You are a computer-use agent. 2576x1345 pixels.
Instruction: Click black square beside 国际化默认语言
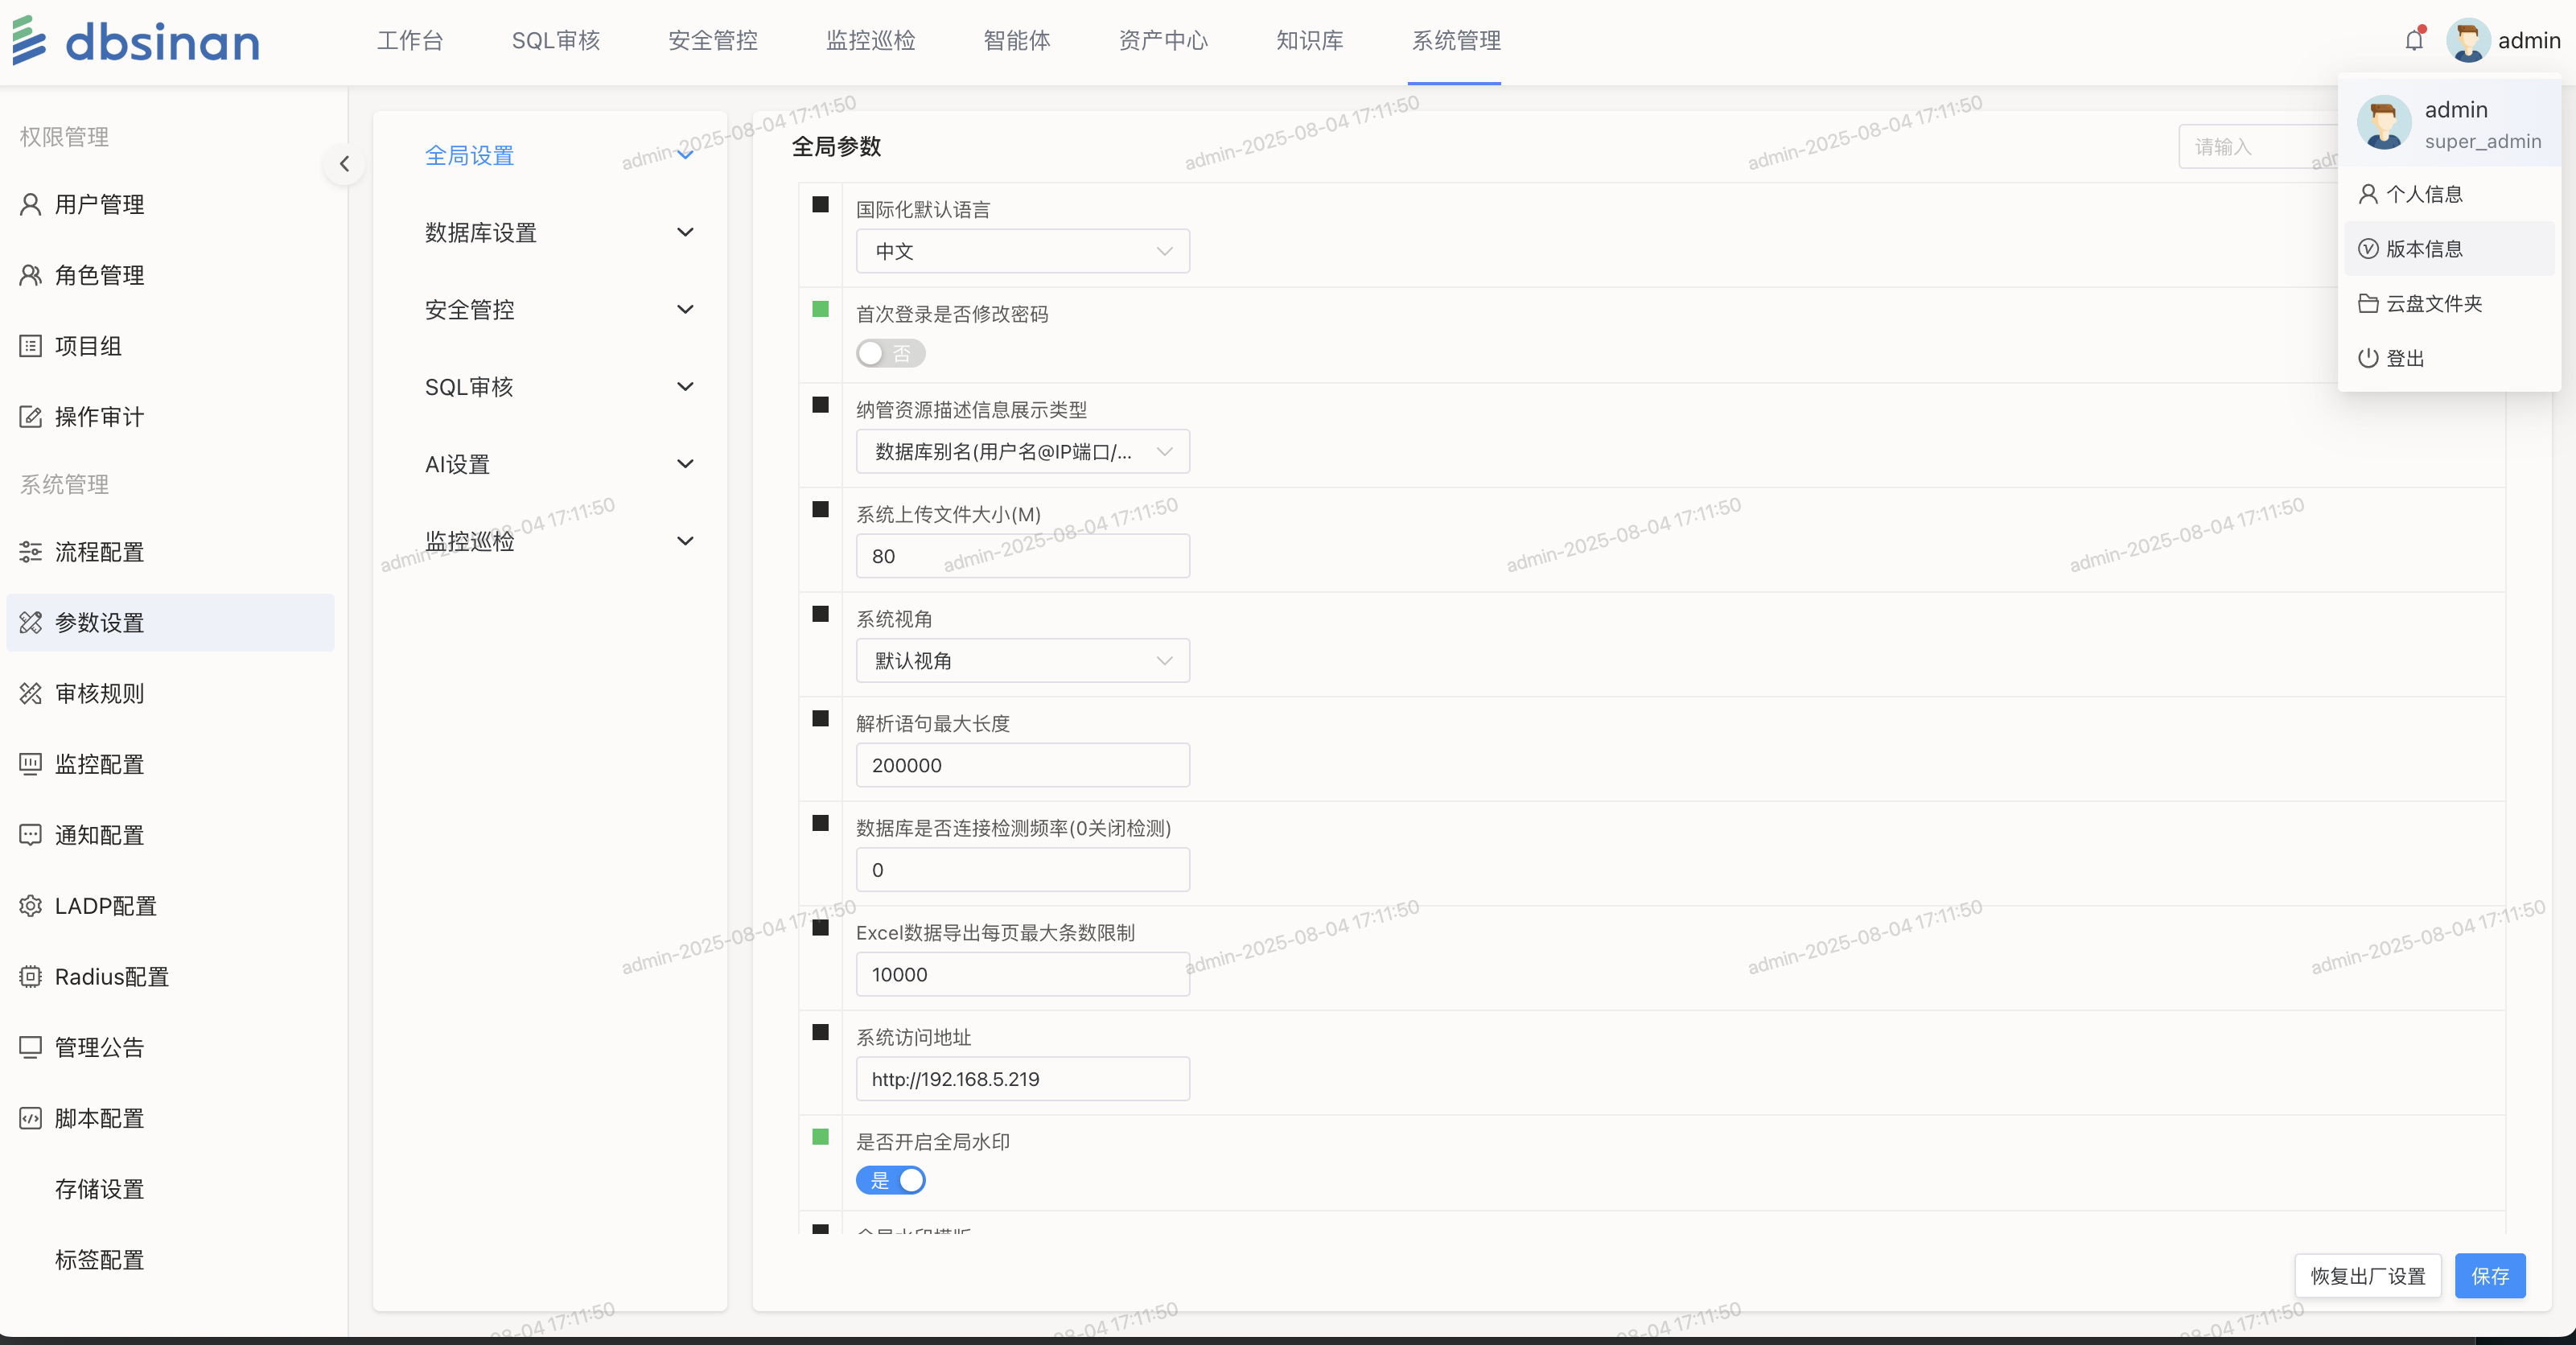point(820,205)
